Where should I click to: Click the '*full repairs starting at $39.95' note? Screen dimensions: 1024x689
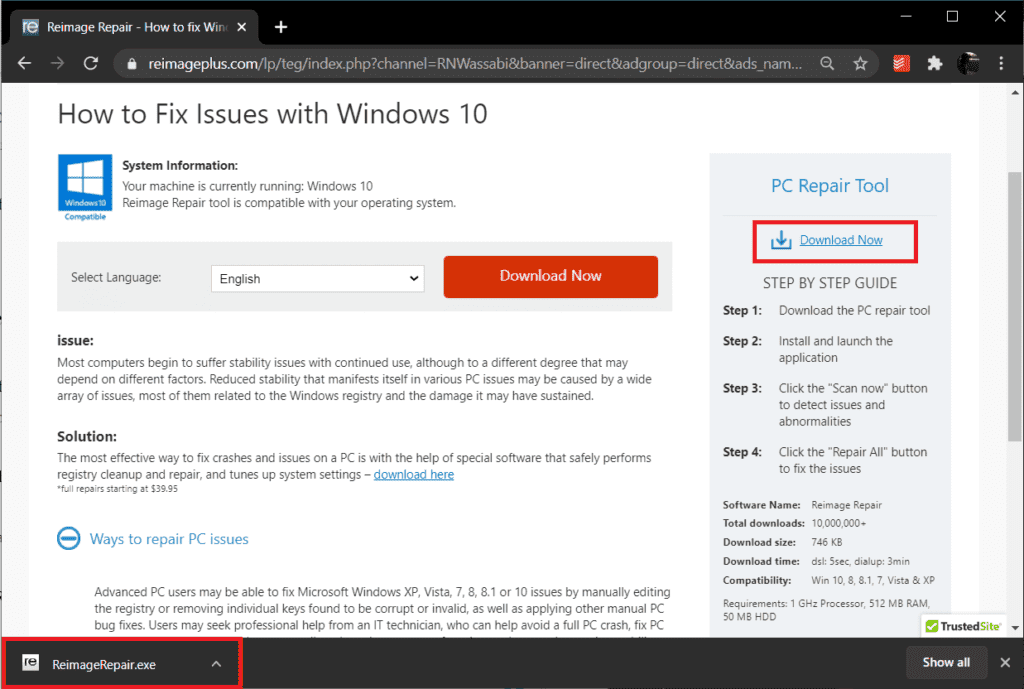(117, 489)
